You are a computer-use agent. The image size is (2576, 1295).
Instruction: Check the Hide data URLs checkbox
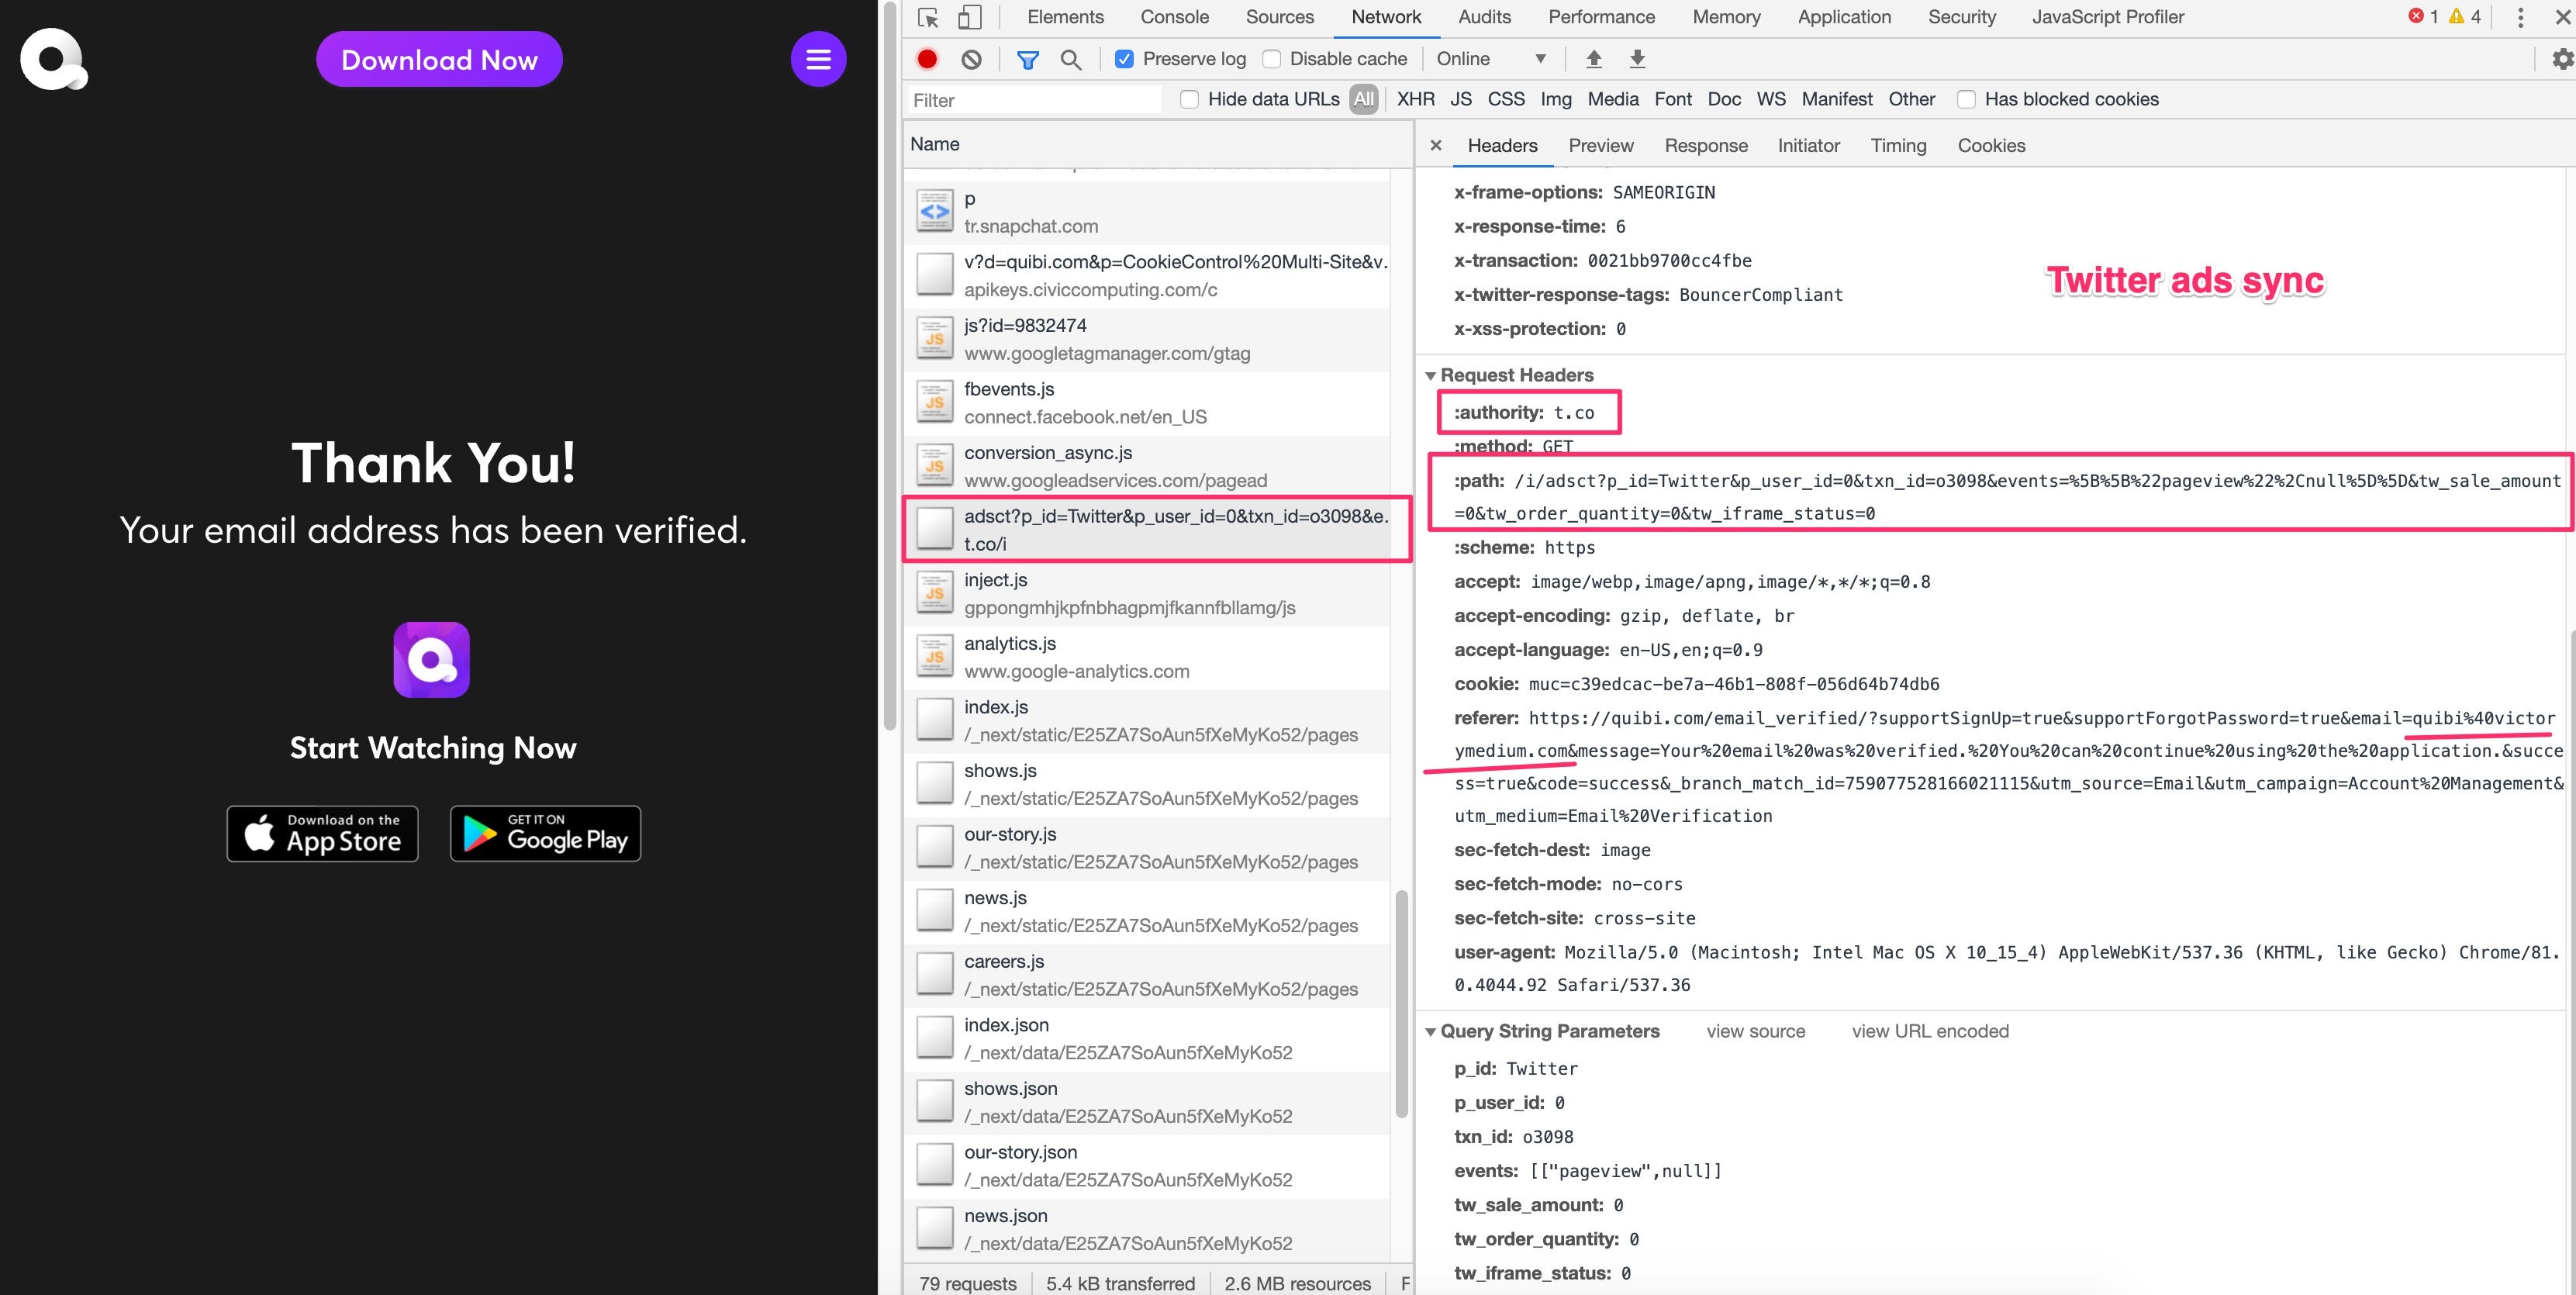[1189, 99]
